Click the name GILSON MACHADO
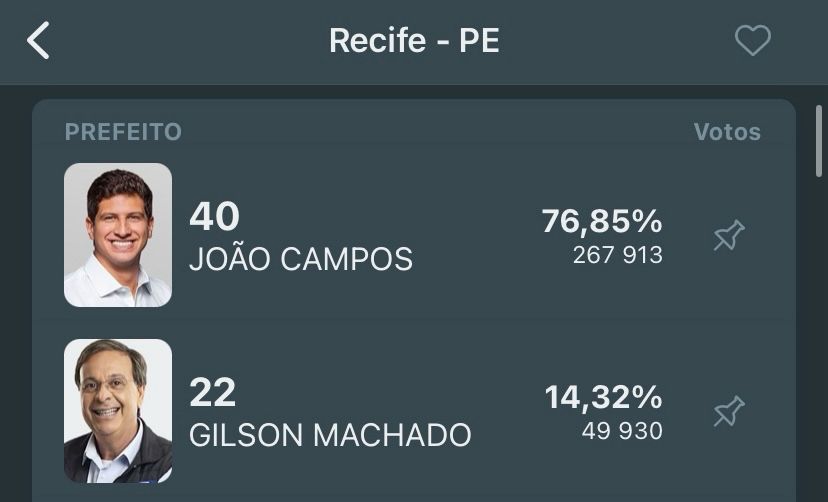Screen dimensions: 828x502 pyautogui.click(x=330, y=435)
